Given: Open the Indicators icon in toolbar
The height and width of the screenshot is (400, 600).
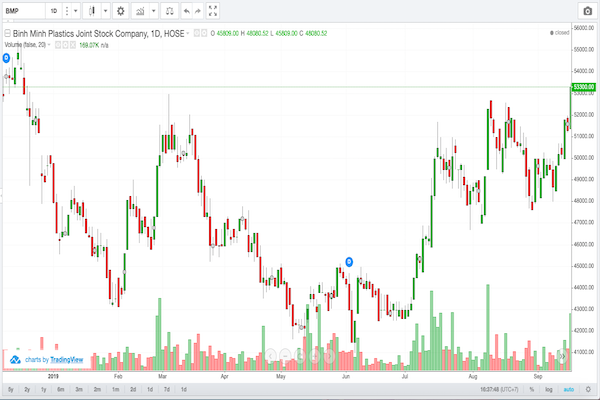Looking at the screenshot, I should coord(140,11).
